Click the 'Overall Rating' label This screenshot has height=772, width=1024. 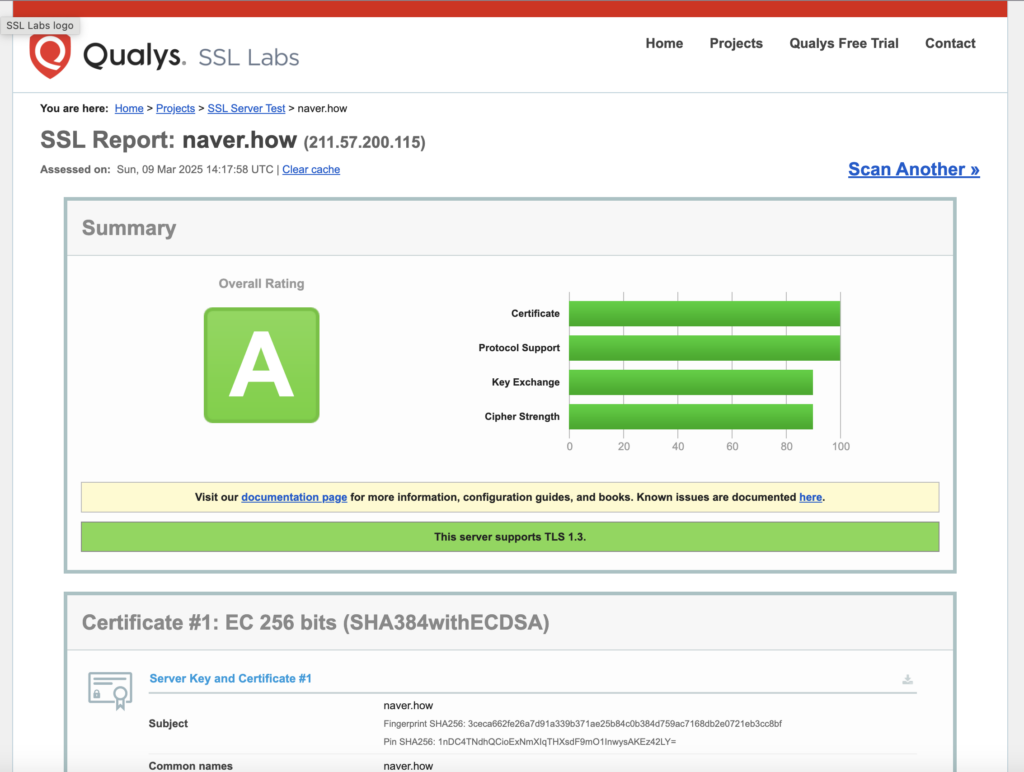[261, 283]
